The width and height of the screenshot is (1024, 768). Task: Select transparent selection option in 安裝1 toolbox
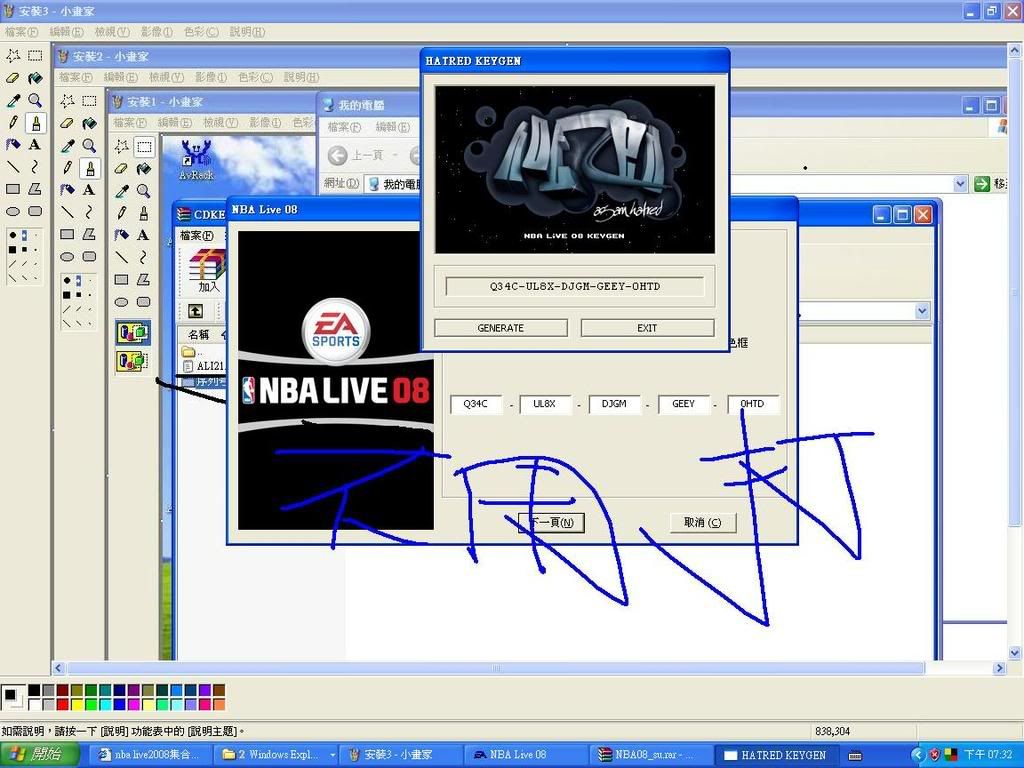coord(133,360)
